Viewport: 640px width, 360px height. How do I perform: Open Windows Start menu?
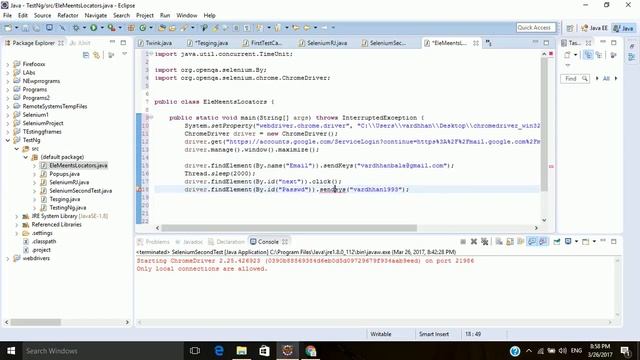(x=11, y=351)
